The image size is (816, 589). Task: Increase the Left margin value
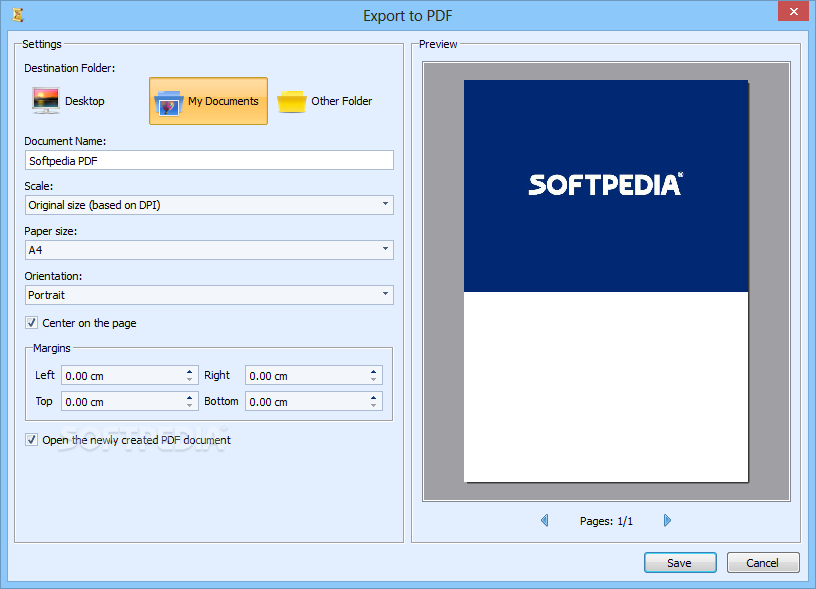click(x=189, y=372)
